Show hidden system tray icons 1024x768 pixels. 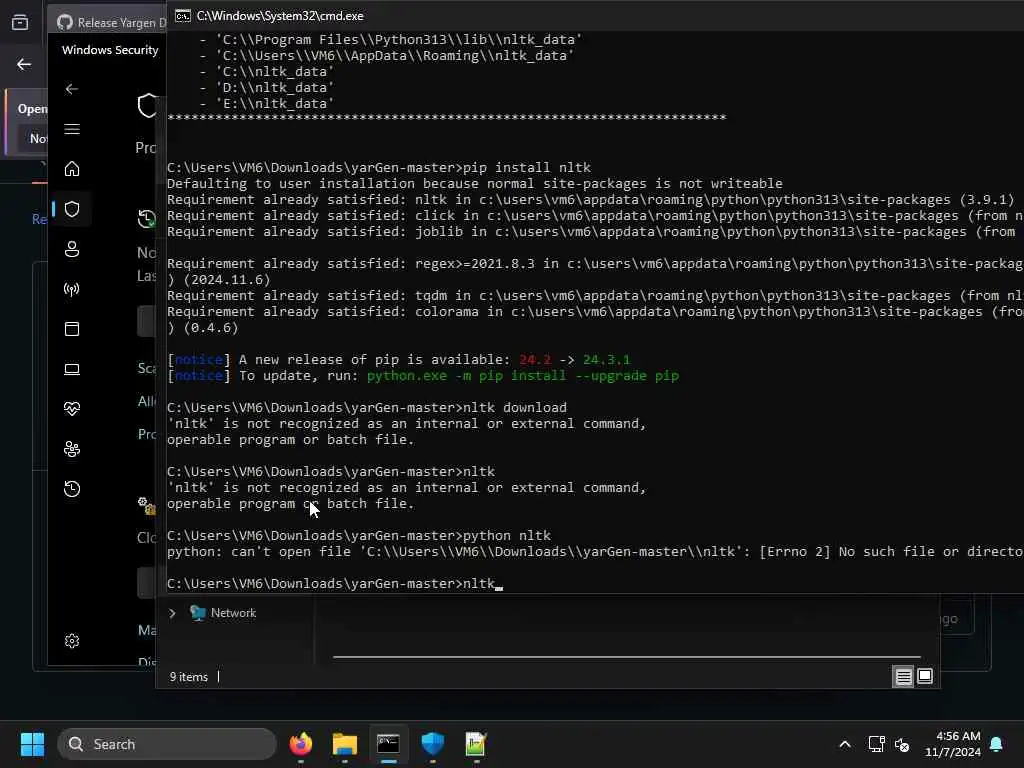[x=844, y=744]
